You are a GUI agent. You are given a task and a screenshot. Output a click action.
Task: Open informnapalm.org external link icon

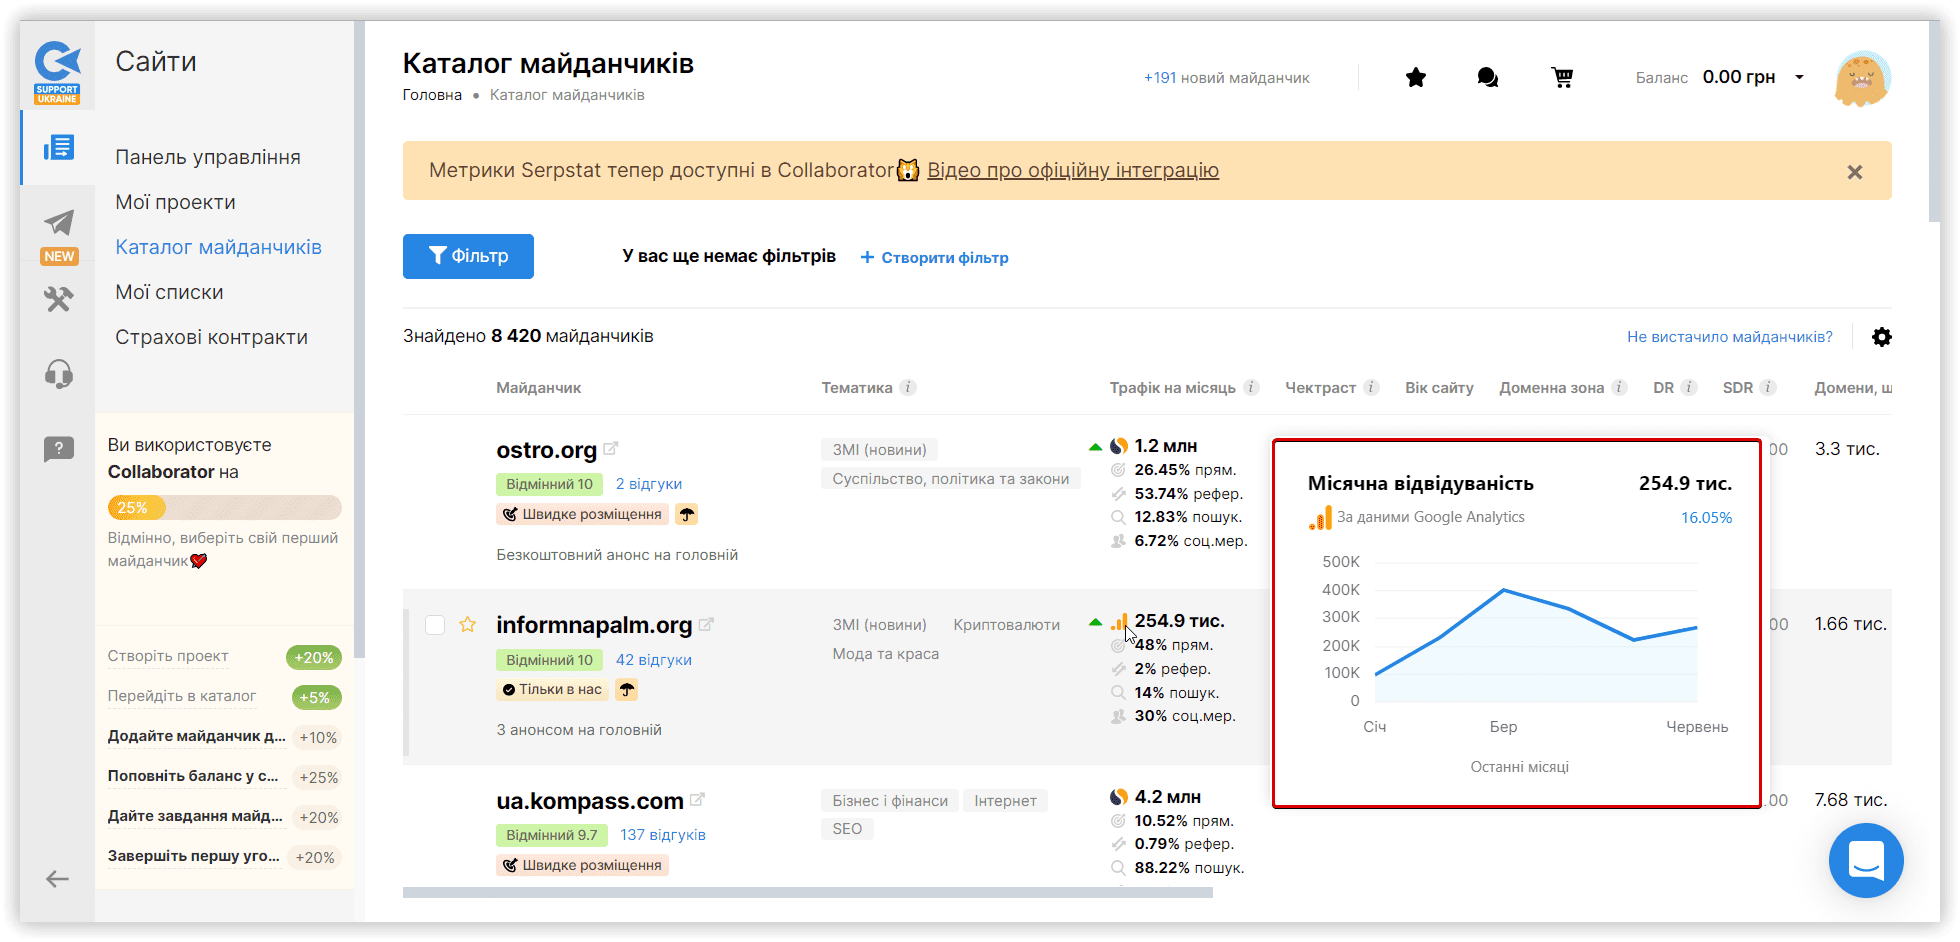[x=706, y=624]
